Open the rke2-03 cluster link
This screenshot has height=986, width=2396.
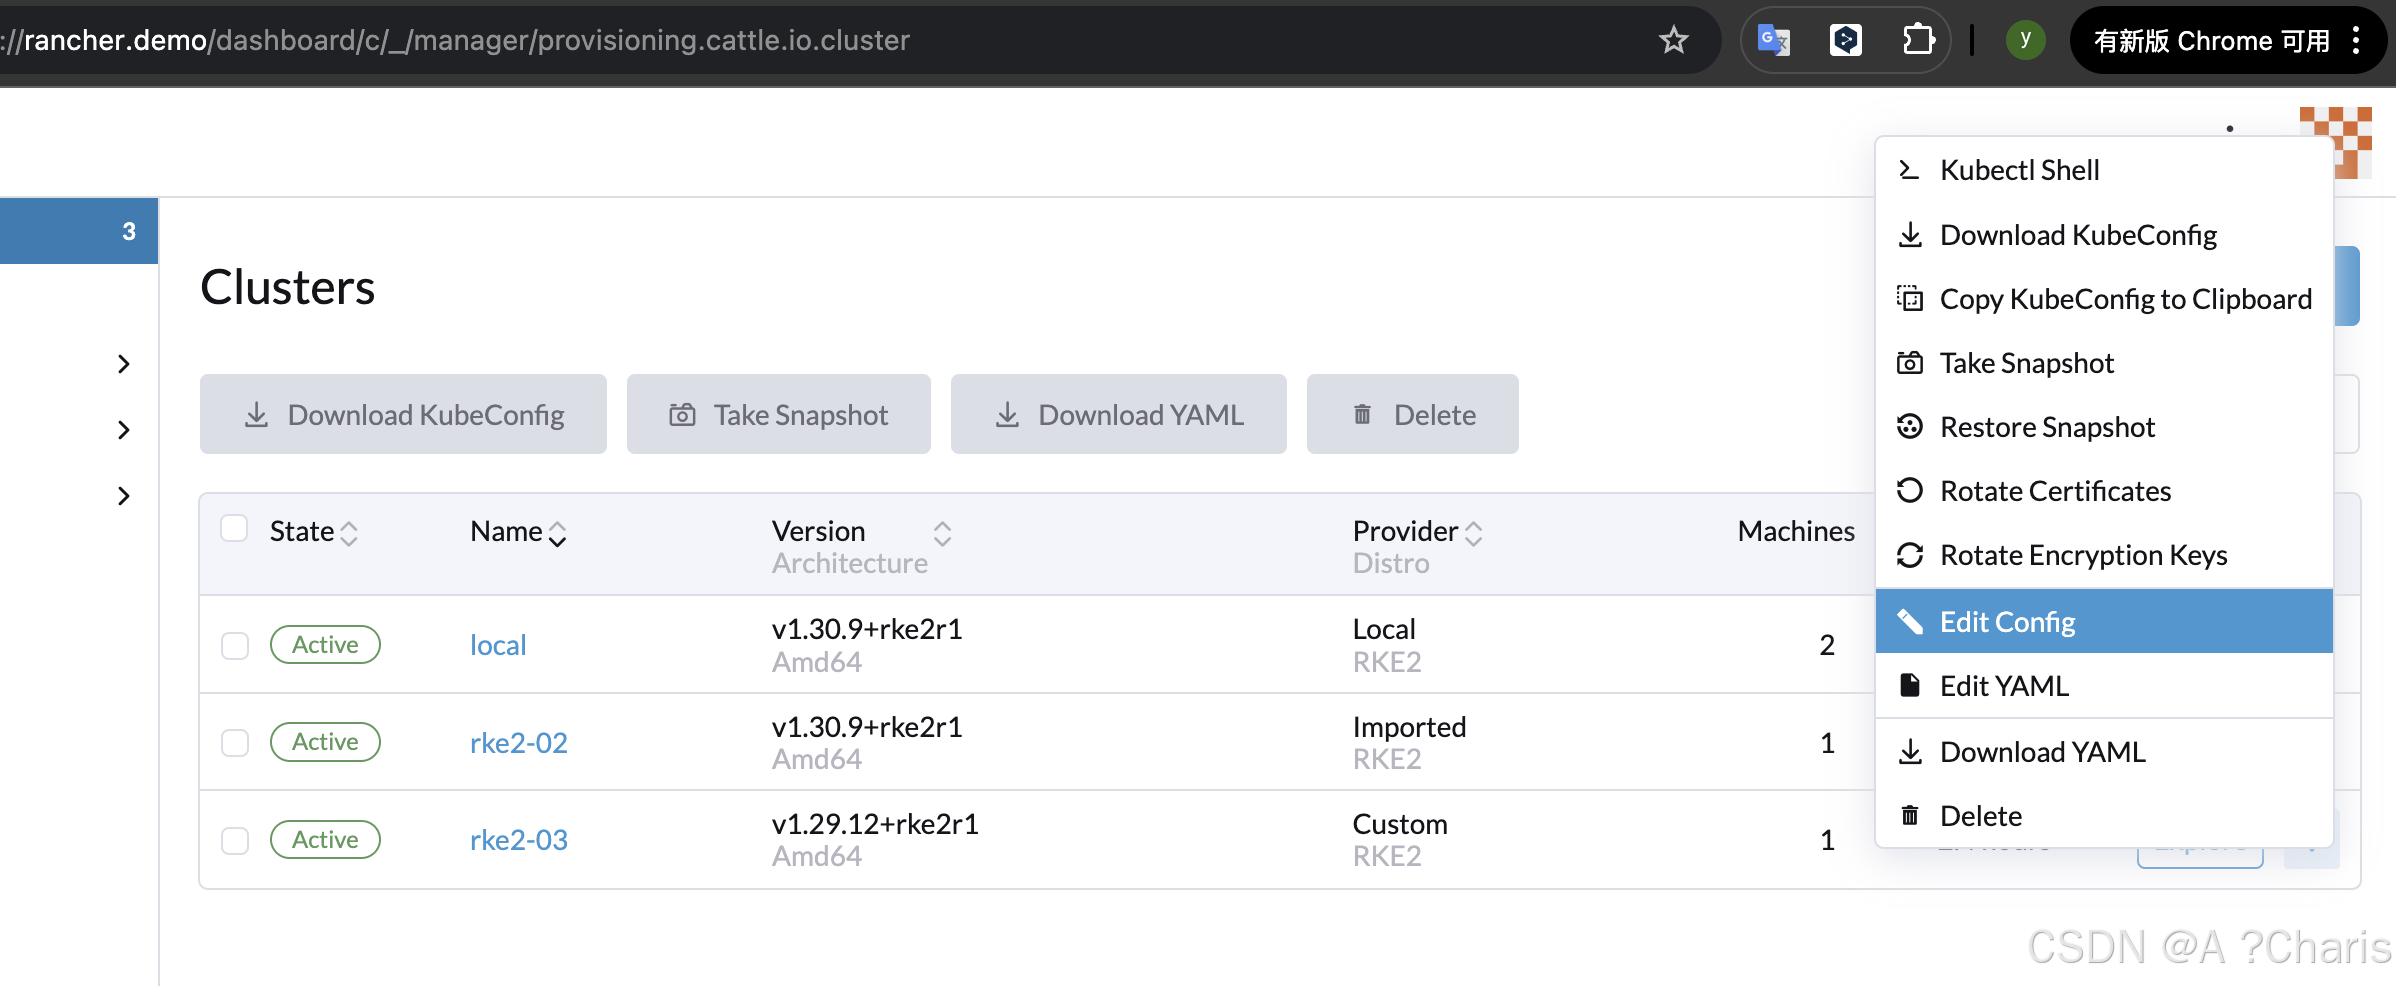coord(519,840)
